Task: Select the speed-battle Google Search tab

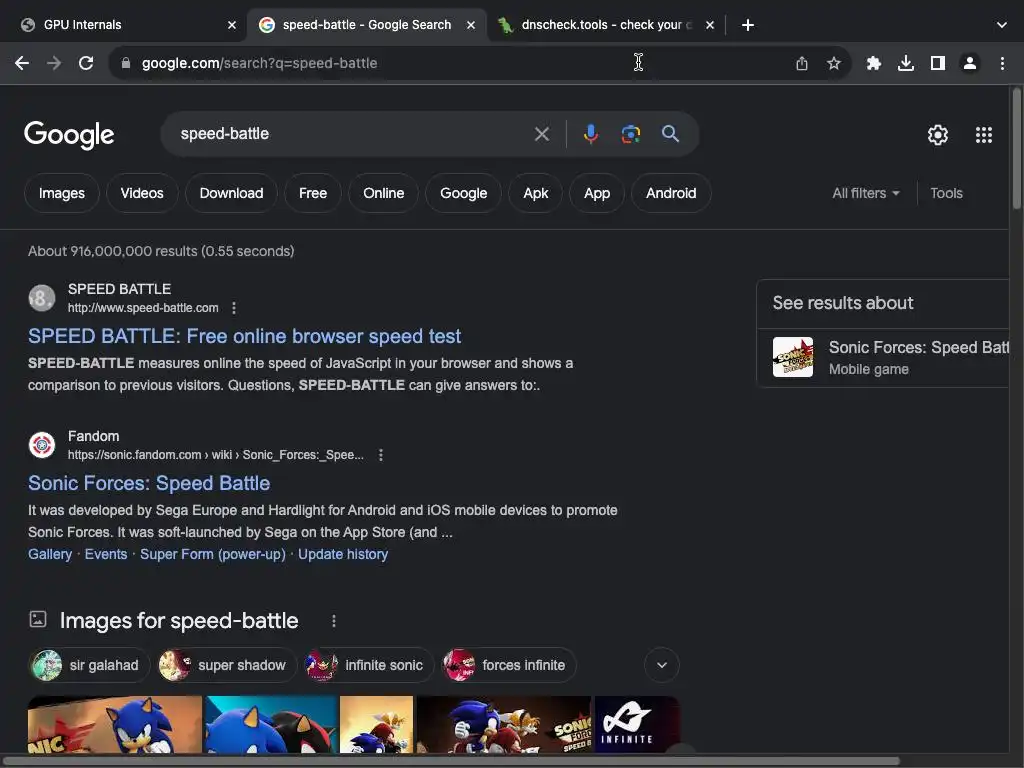Action: [x=367, y=25]
